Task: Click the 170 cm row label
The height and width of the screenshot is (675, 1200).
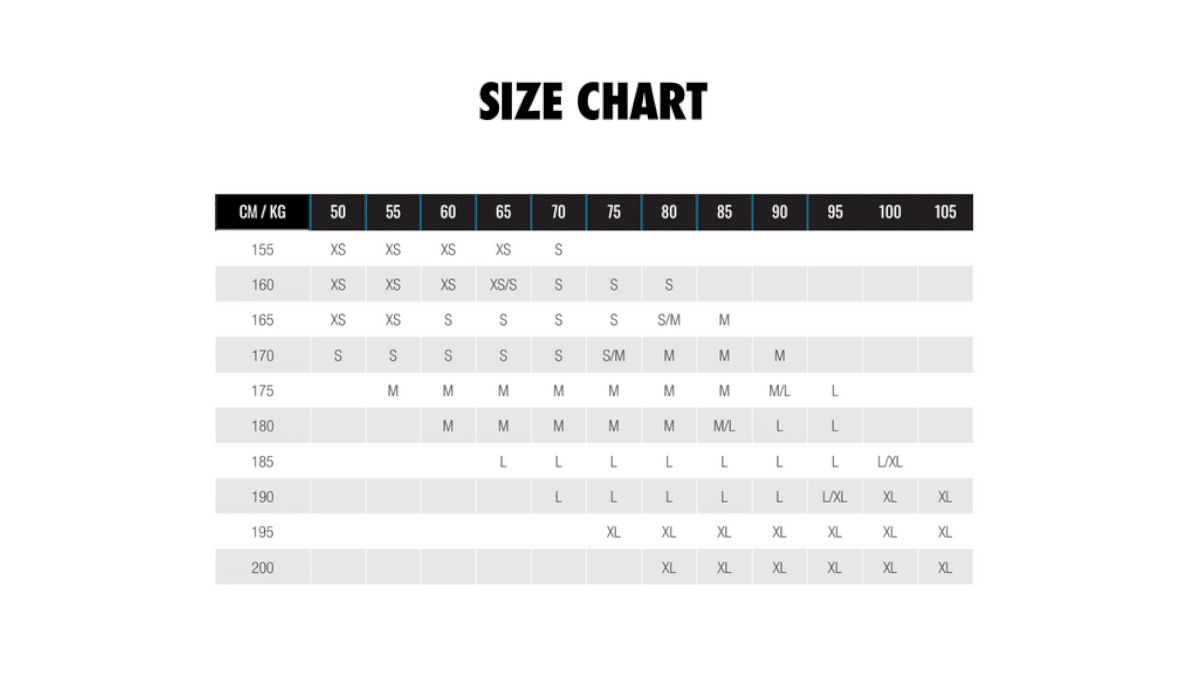Action: pos(263,356)
